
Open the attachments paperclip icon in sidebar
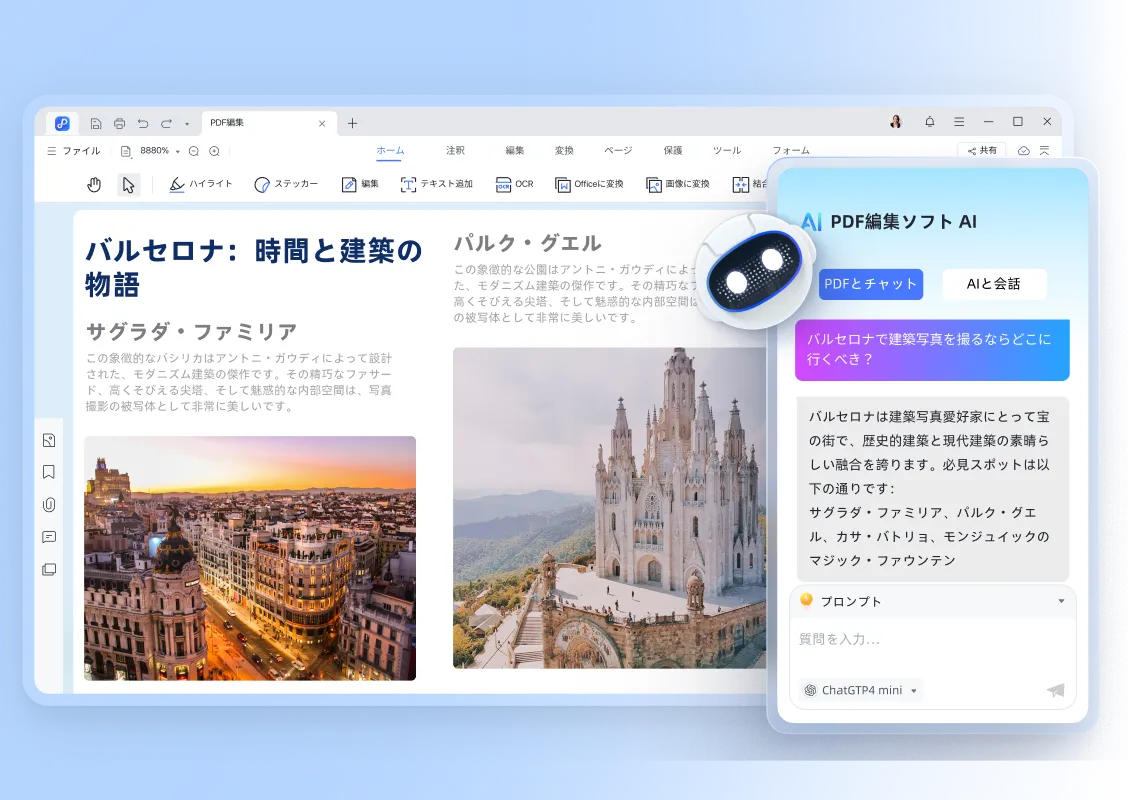(x=49, y=504)
